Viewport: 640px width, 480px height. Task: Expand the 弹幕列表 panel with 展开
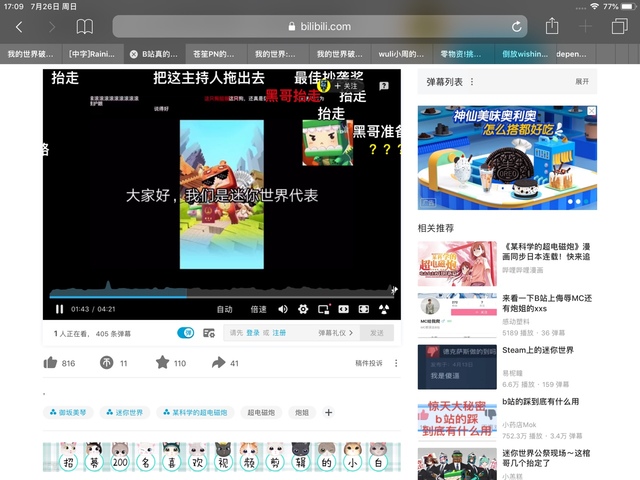click(582, 82)
